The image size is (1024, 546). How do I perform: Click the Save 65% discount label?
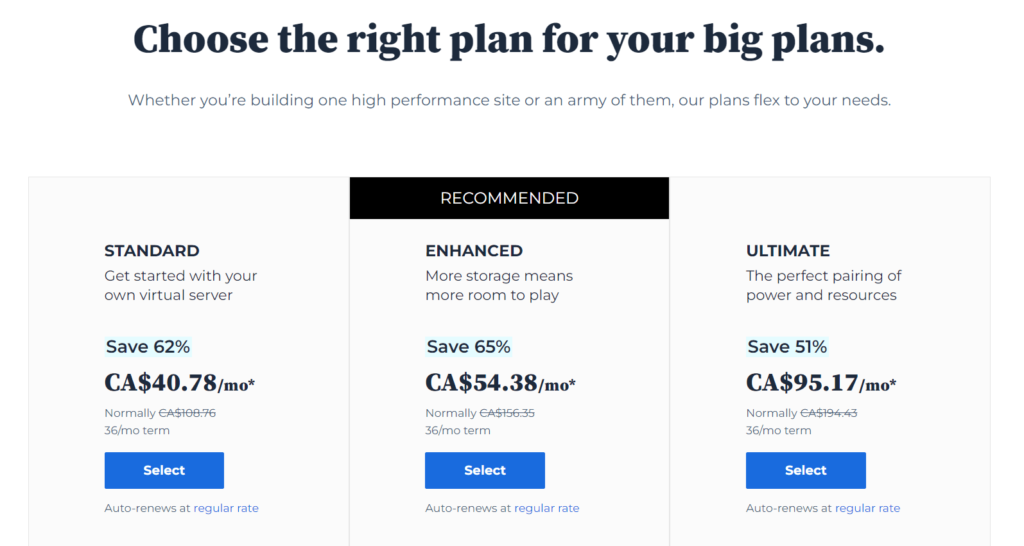click(469, 347)
